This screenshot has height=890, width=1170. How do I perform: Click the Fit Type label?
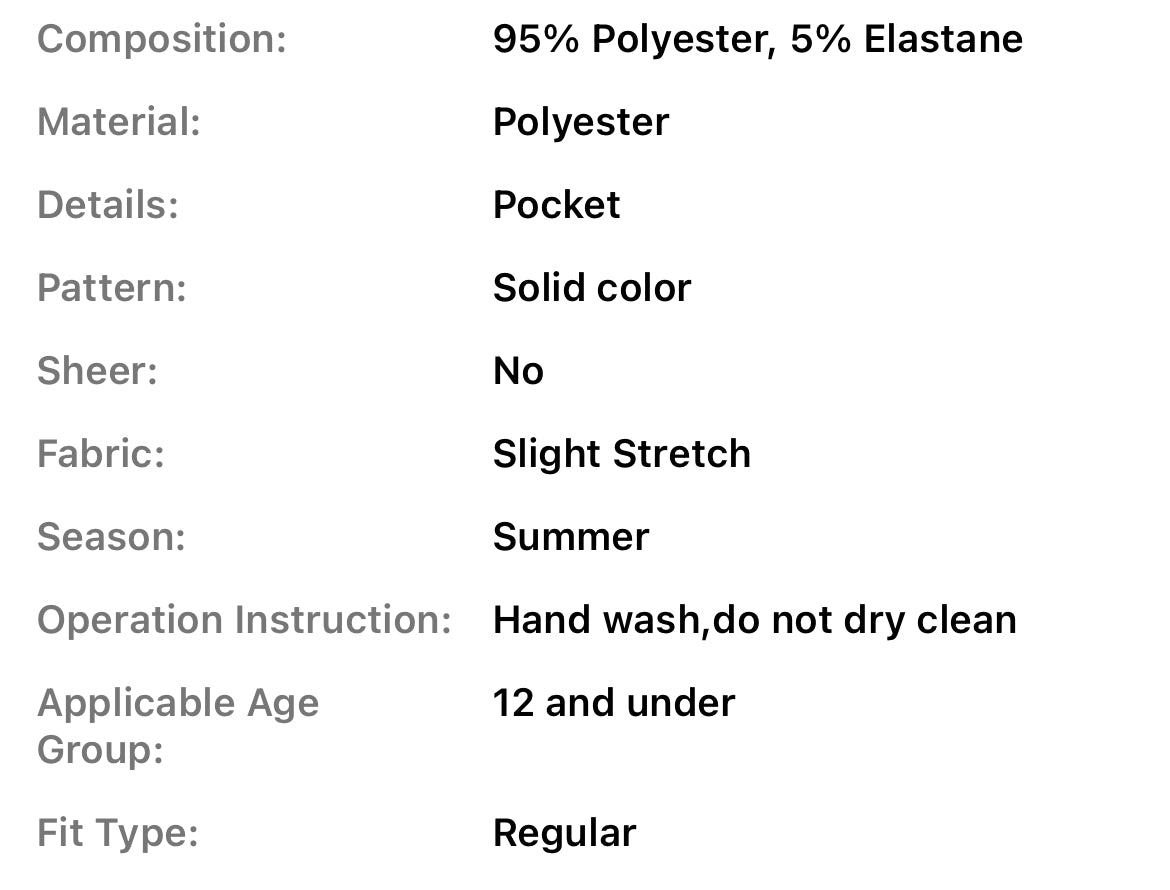(117, 834)
